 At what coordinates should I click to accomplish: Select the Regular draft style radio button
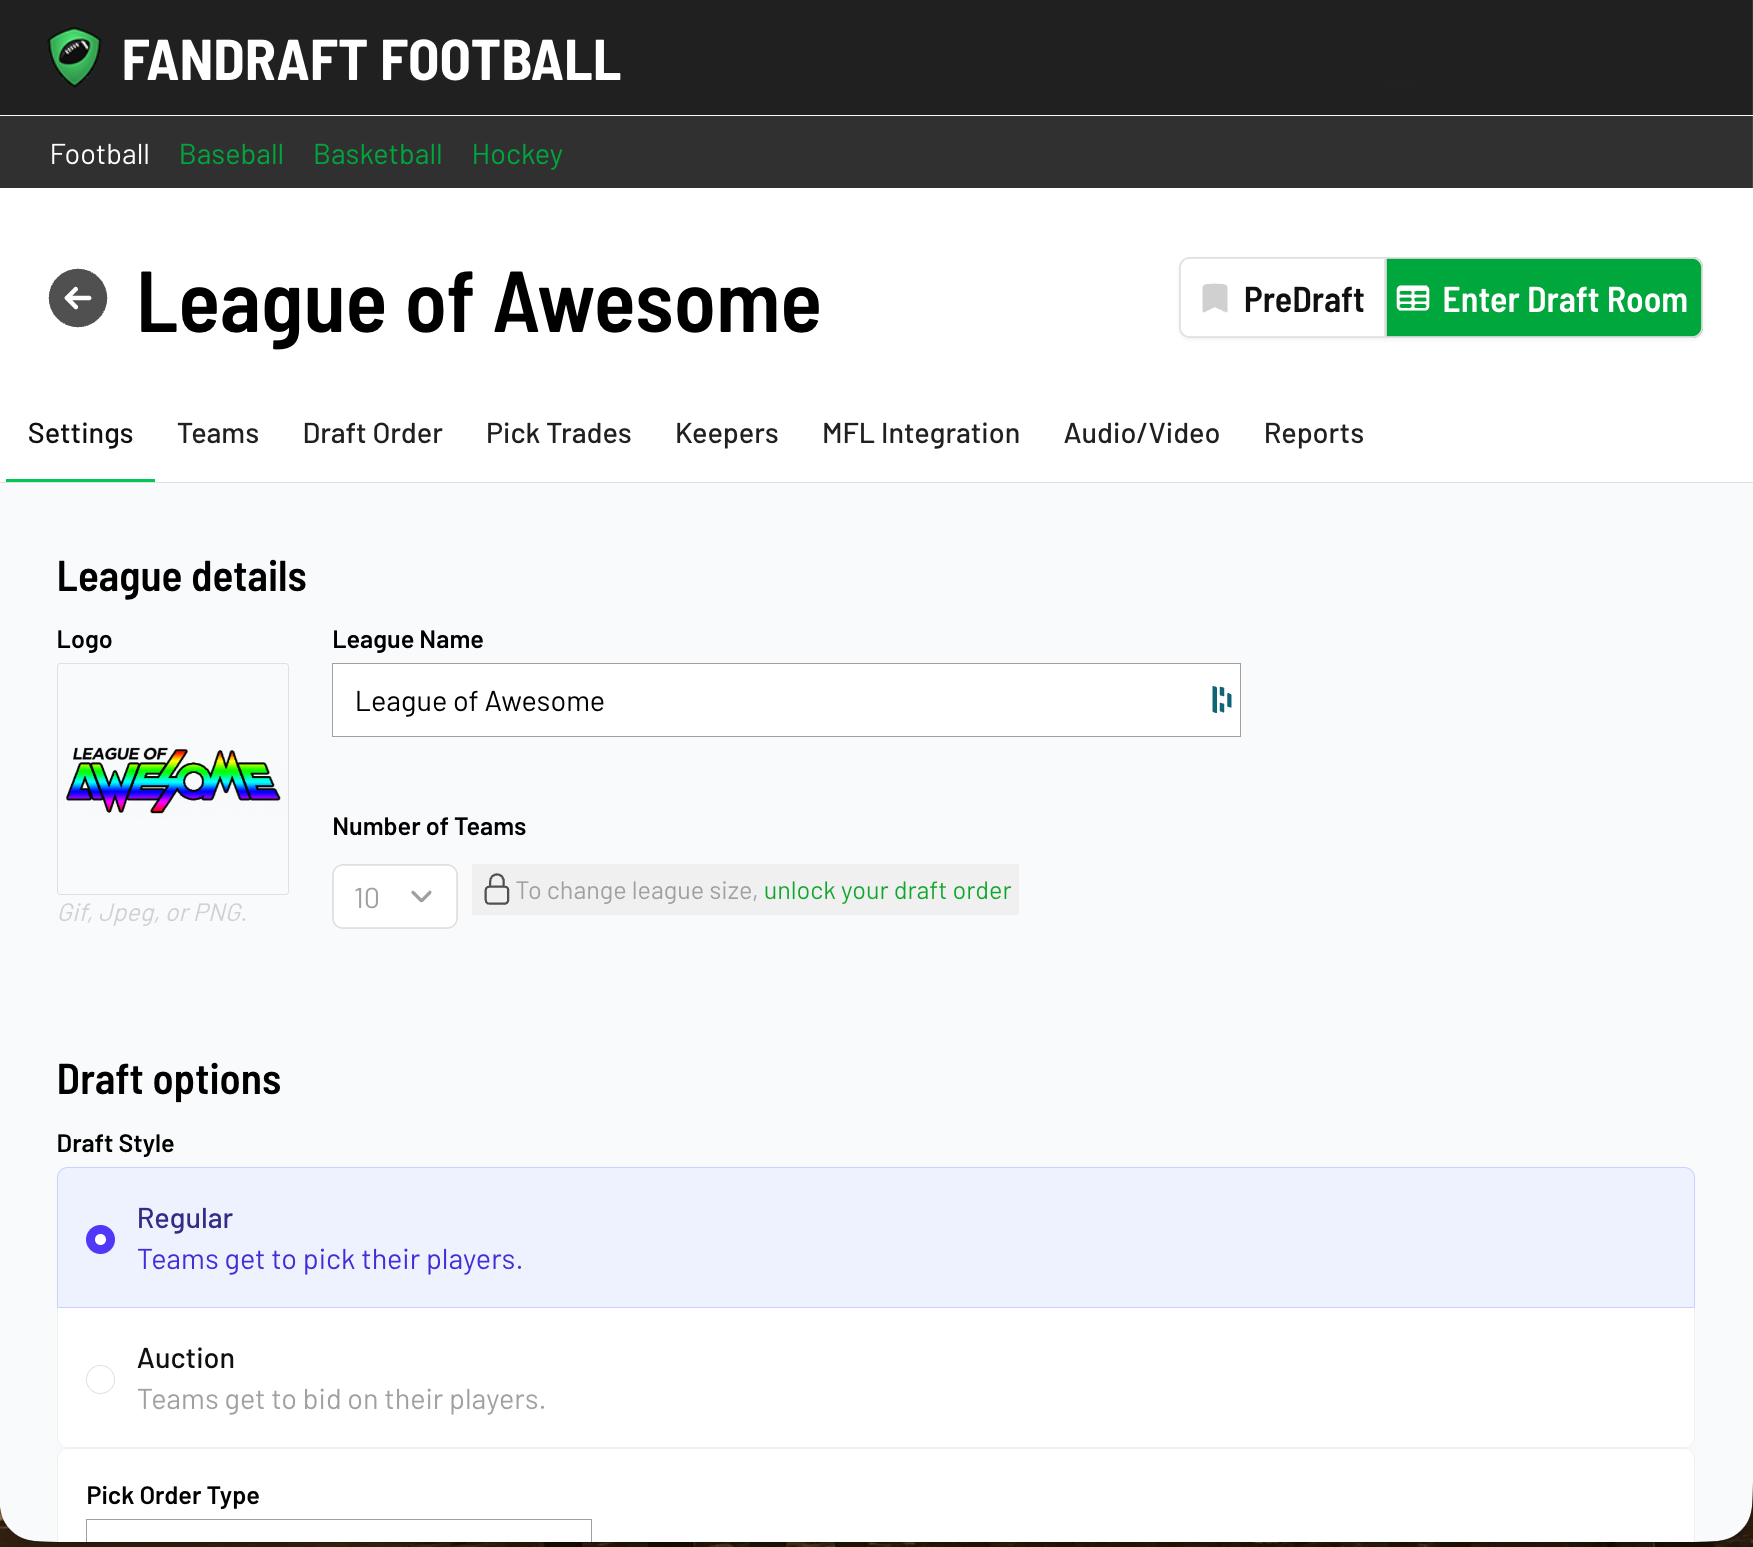(x=101, y=1239)
